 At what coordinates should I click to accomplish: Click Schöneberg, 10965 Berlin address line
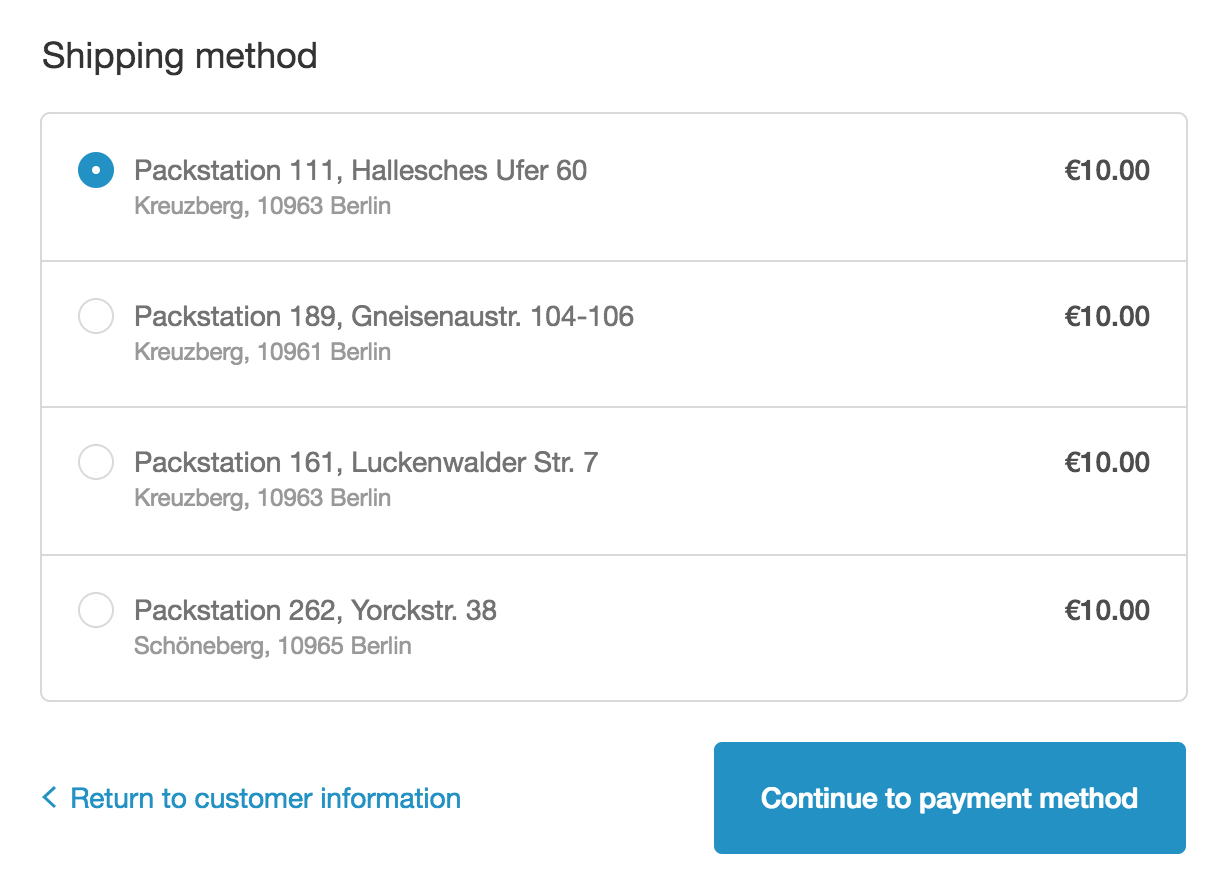(273, 646)
